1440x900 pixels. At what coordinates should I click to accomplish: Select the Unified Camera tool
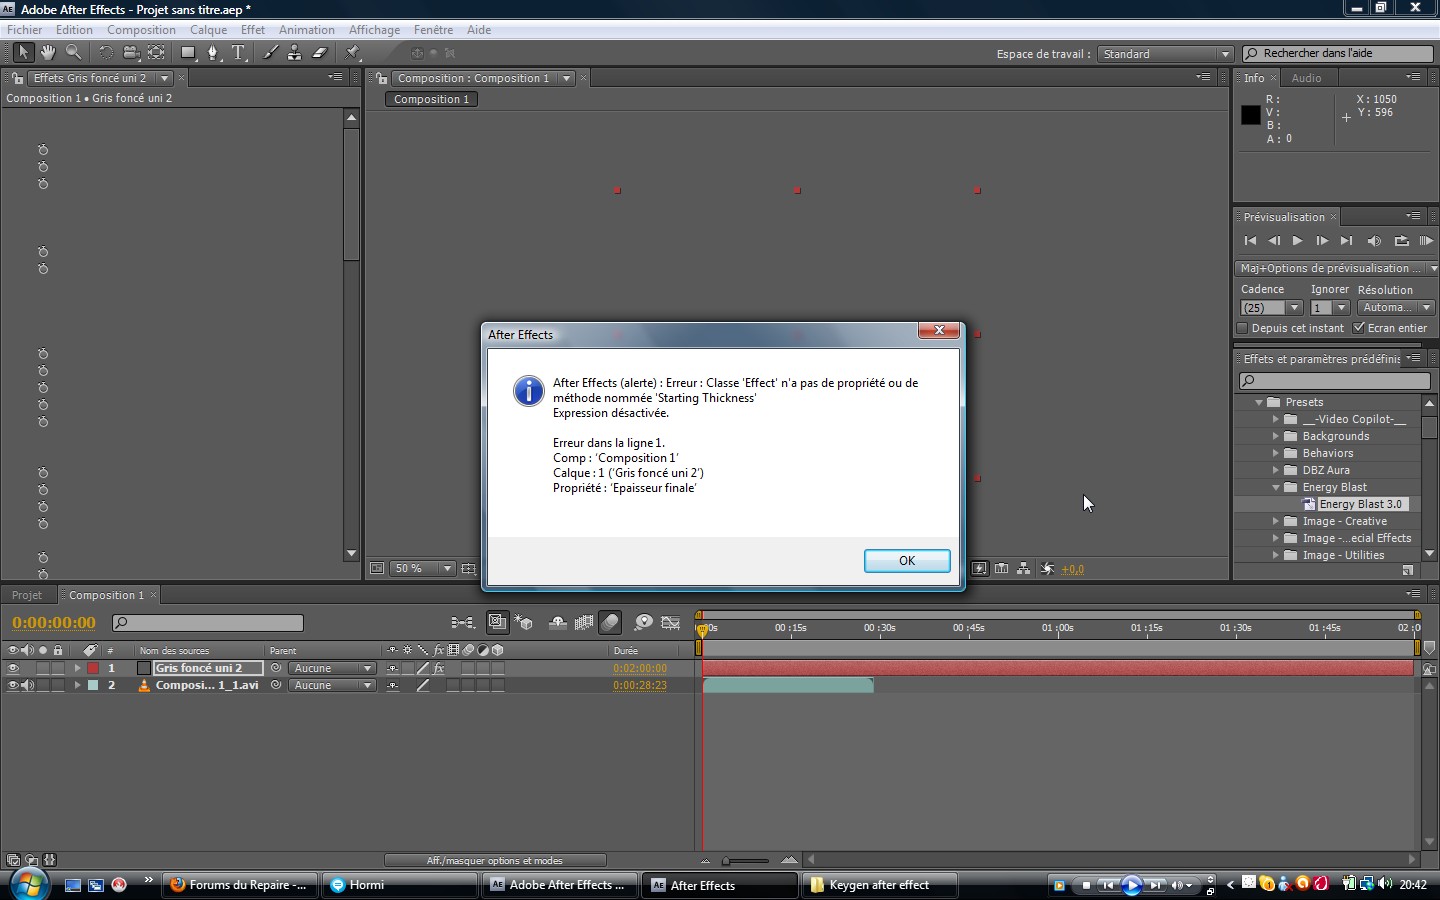pos(131,53)
